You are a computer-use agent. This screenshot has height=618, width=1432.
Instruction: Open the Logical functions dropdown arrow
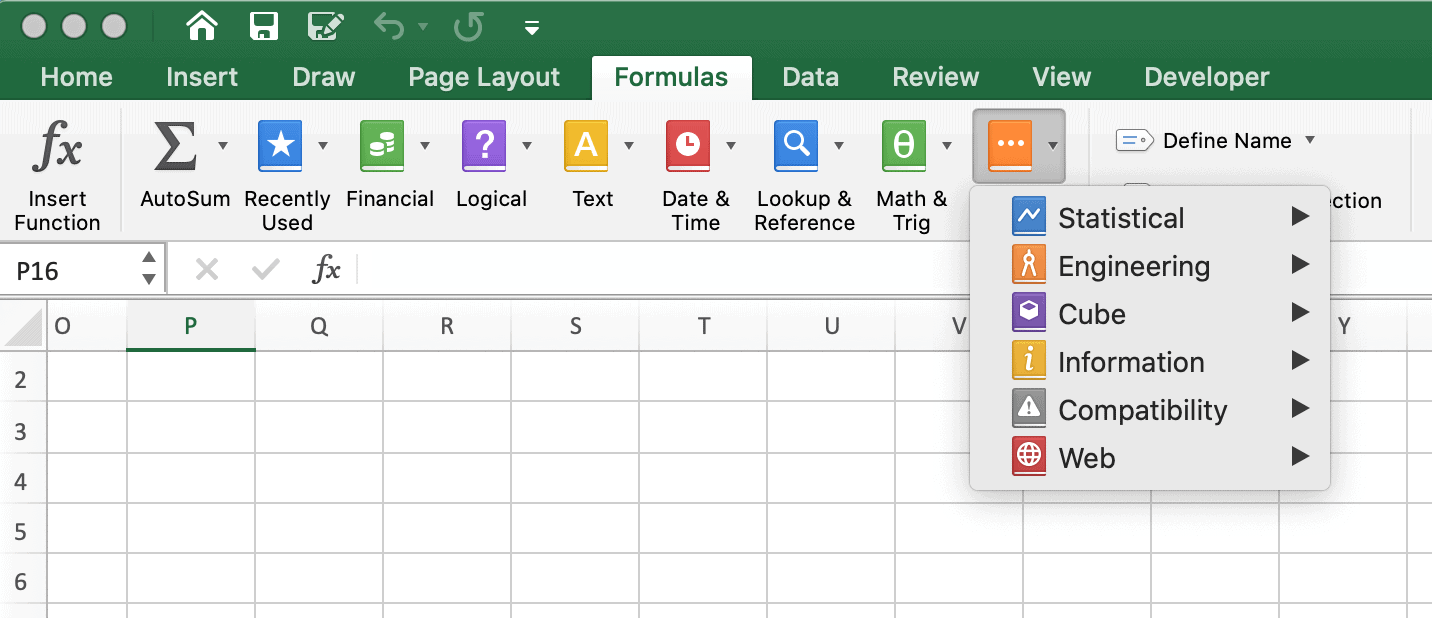coord(527,146)
